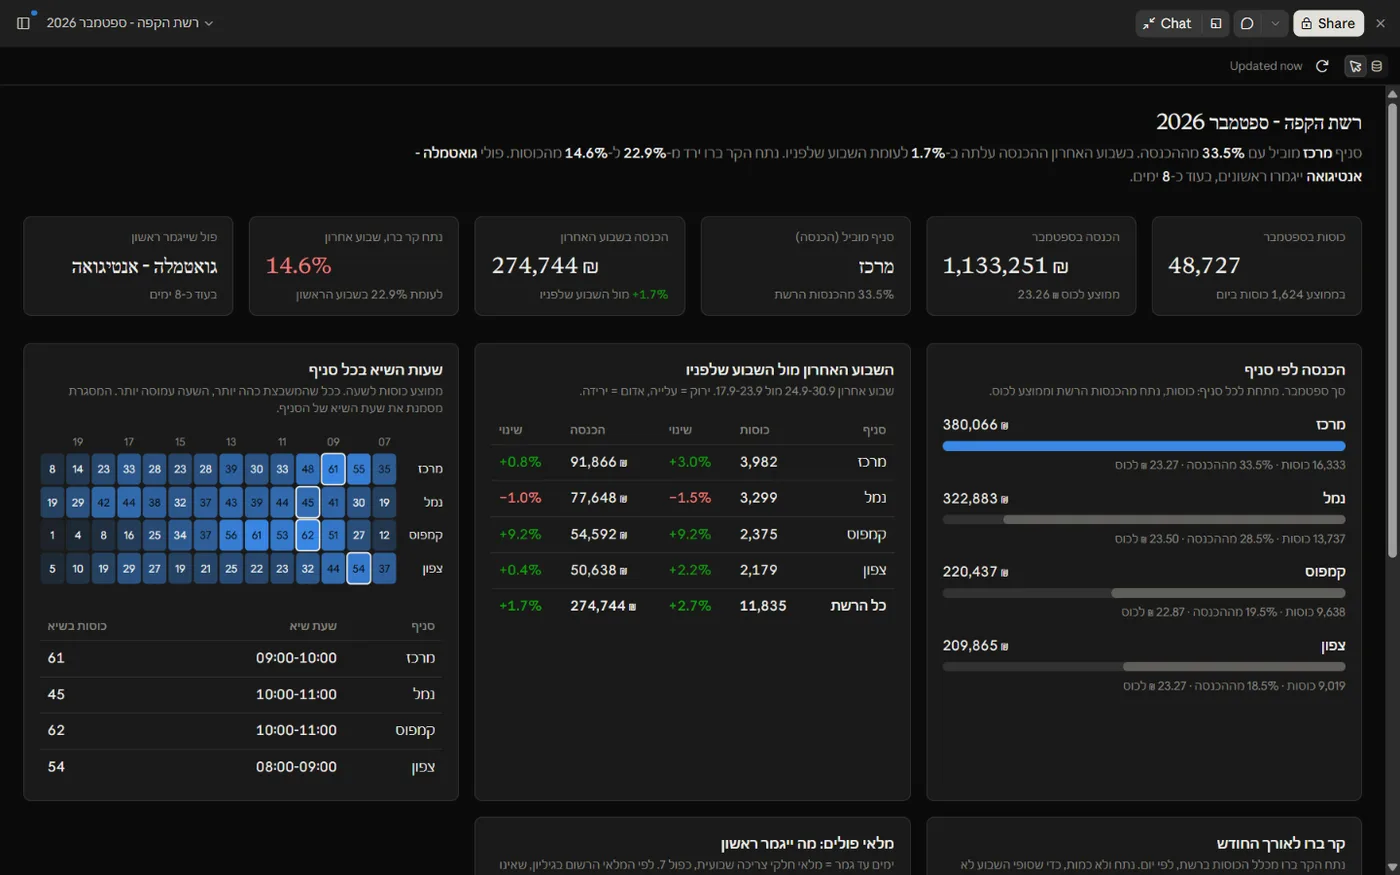
Task: Close the panel with the X icon
Action: pos(1380,23)
